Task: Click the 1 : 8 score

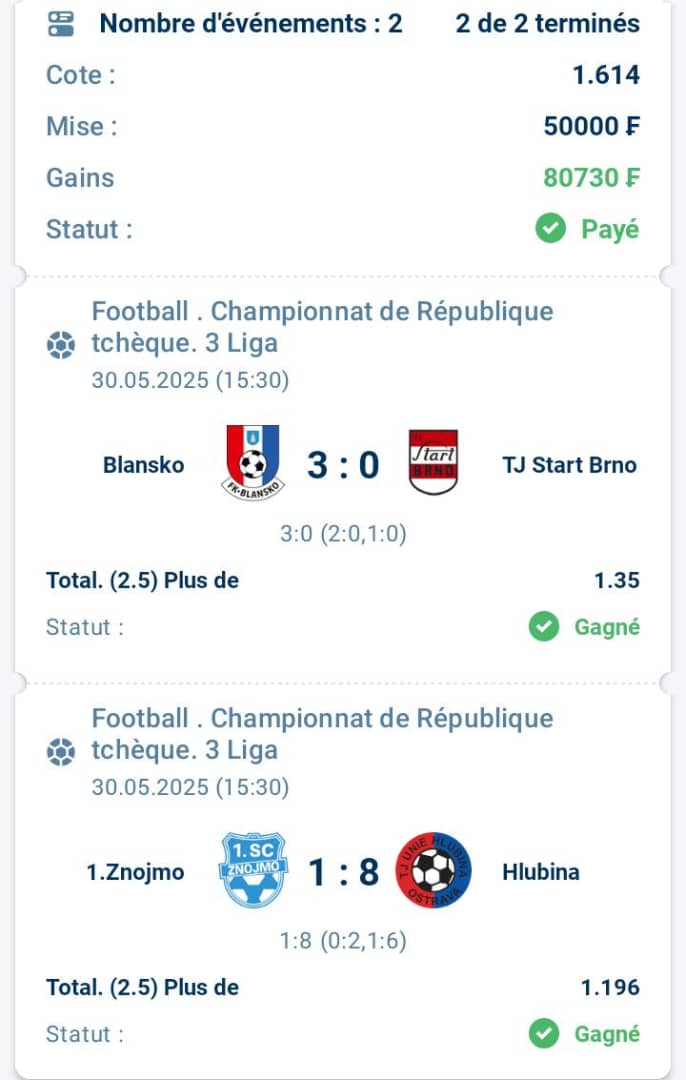Action: click(343, 872)
